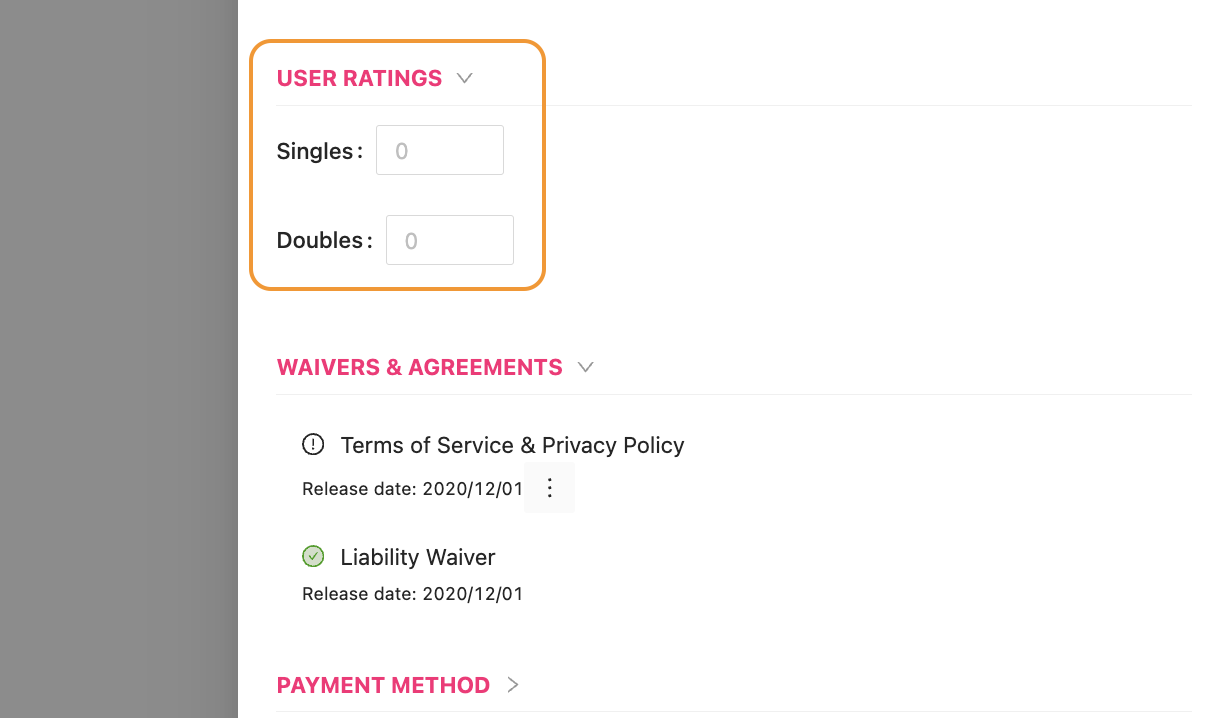The width and height of the screenshot is (1220, 718).
Task: Click the dimmed gray backdrop to dismiss panel
Action: [118, 359]
